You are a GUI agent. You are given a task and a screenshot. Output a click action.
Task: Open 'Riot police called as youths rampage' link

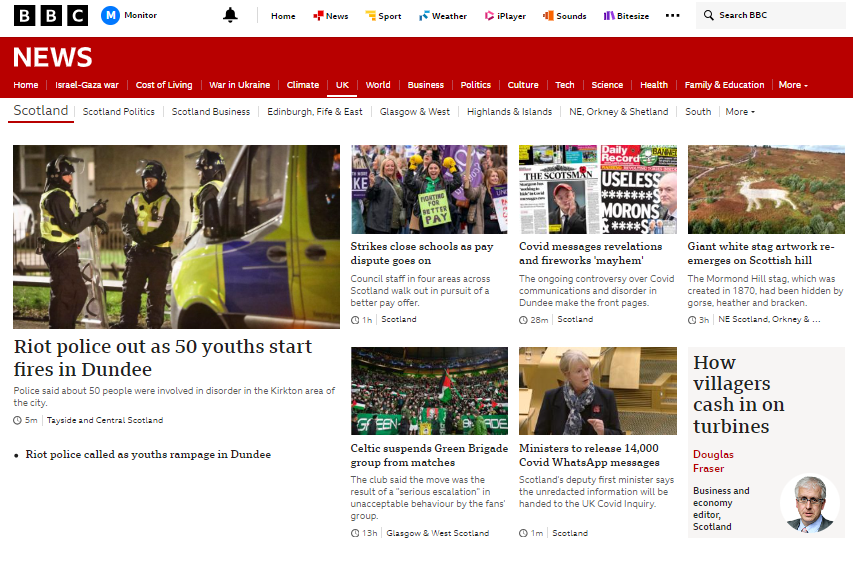(x=148, y=454)
